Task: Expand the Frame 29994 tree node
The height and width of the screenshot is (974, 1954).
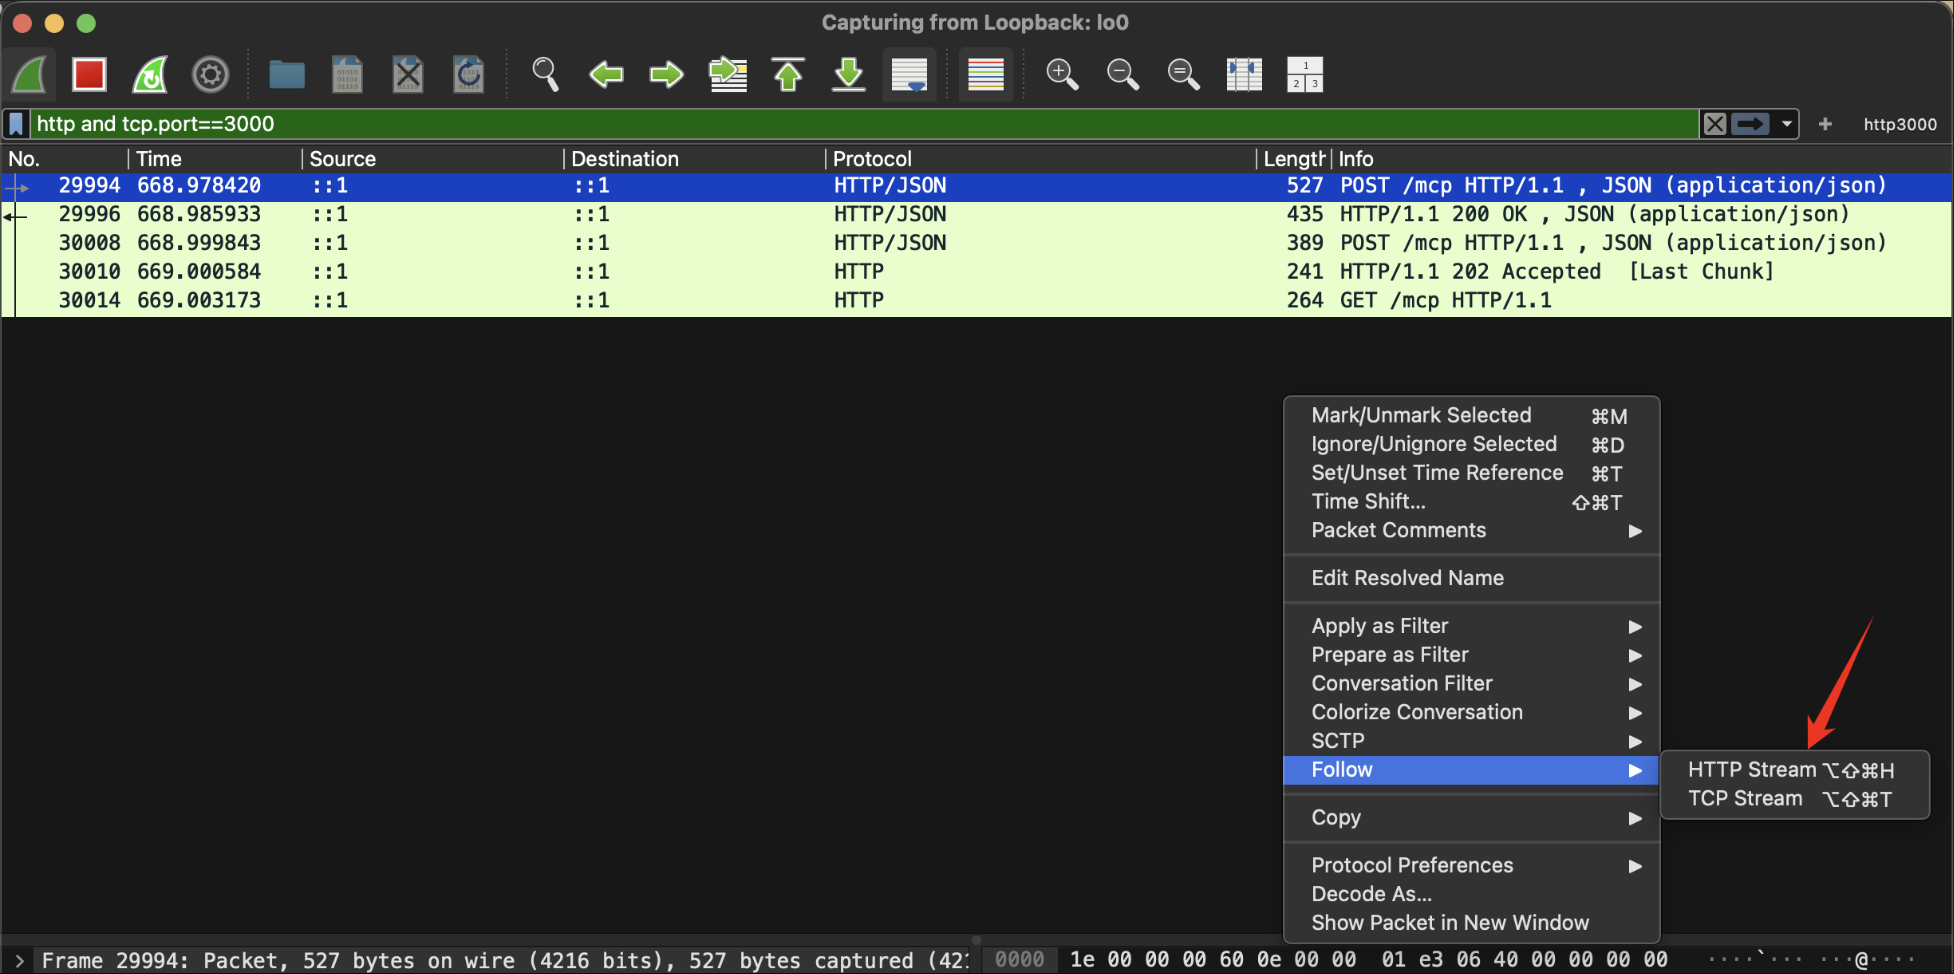Action: [x=19, y=961]
